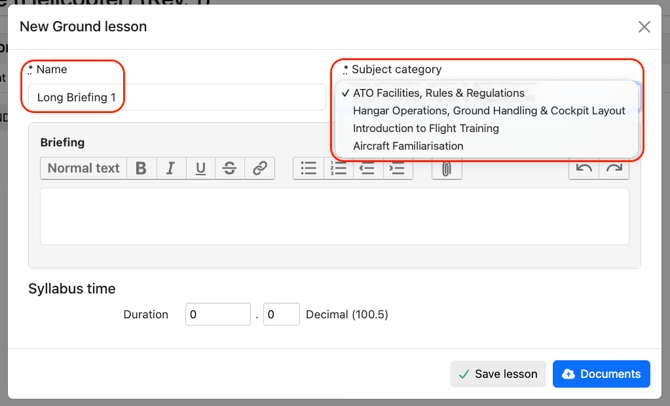Insert a hyperlink with the link icon
Screen dimensions: 670x406
[x=259, y=168]
